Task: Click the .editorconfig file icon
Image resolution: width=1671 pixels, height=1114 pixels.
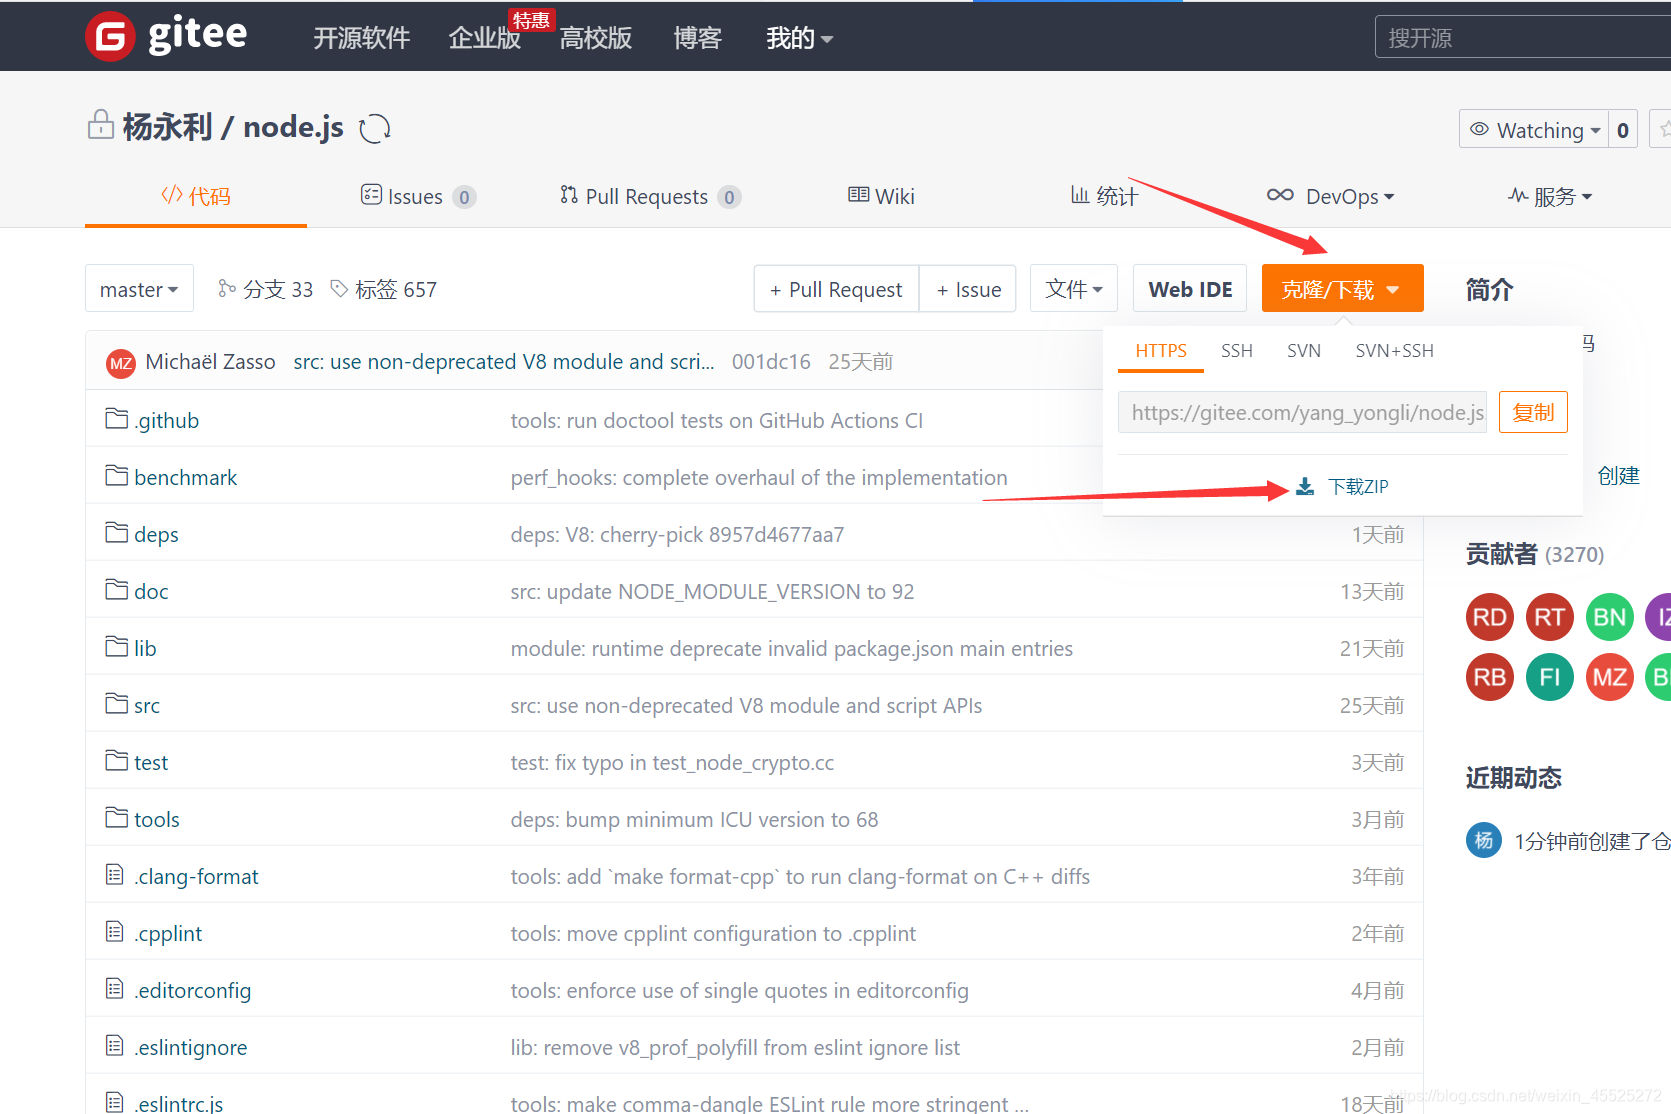Action: click(x=115, y=989)
